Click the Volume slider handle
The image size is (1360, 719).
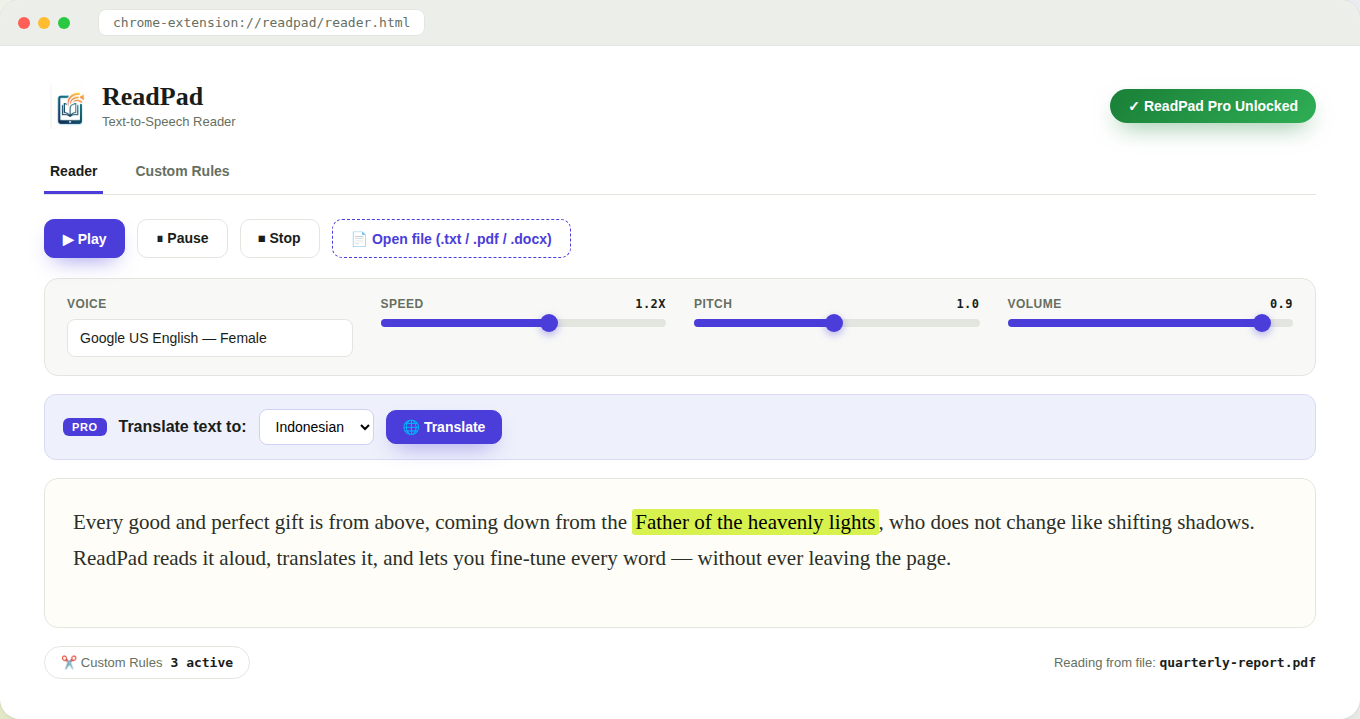pos(1262,323)
